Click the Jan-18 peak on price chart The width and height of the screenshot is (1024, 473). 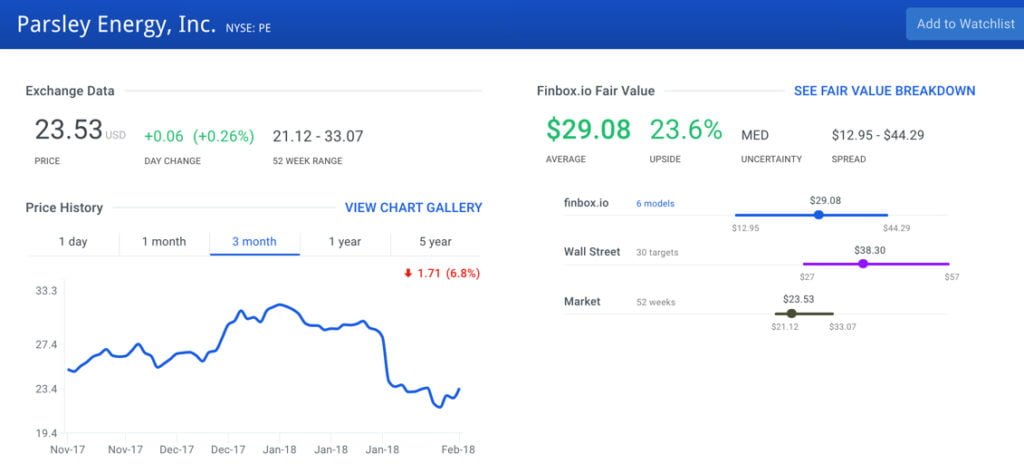(x=281, y=304)
